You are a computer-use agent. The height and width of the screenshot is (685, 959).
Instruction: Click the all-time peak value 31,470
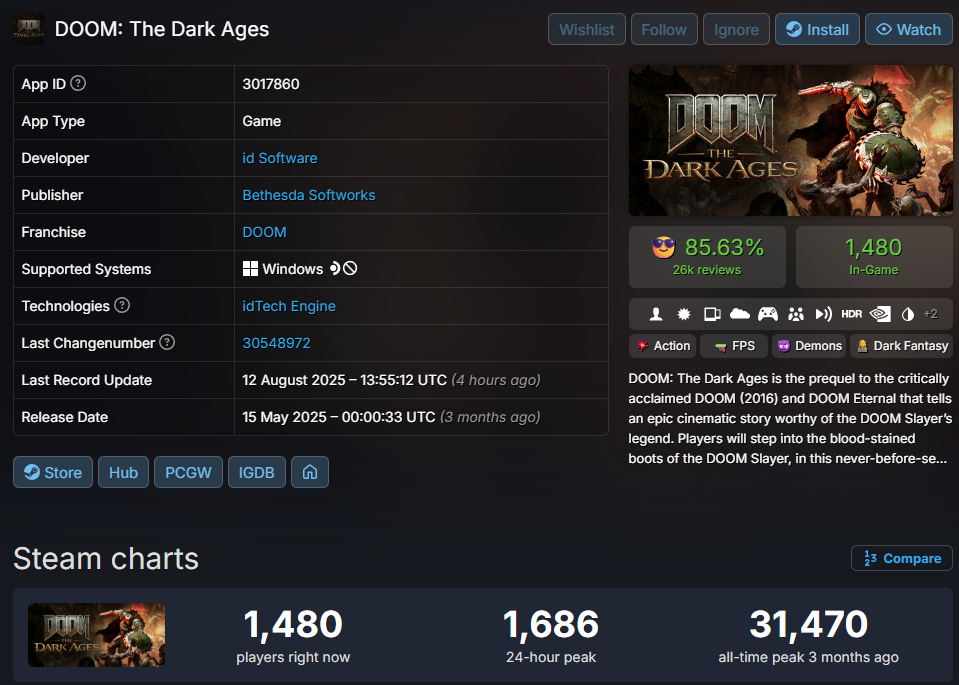coord(809,624)
